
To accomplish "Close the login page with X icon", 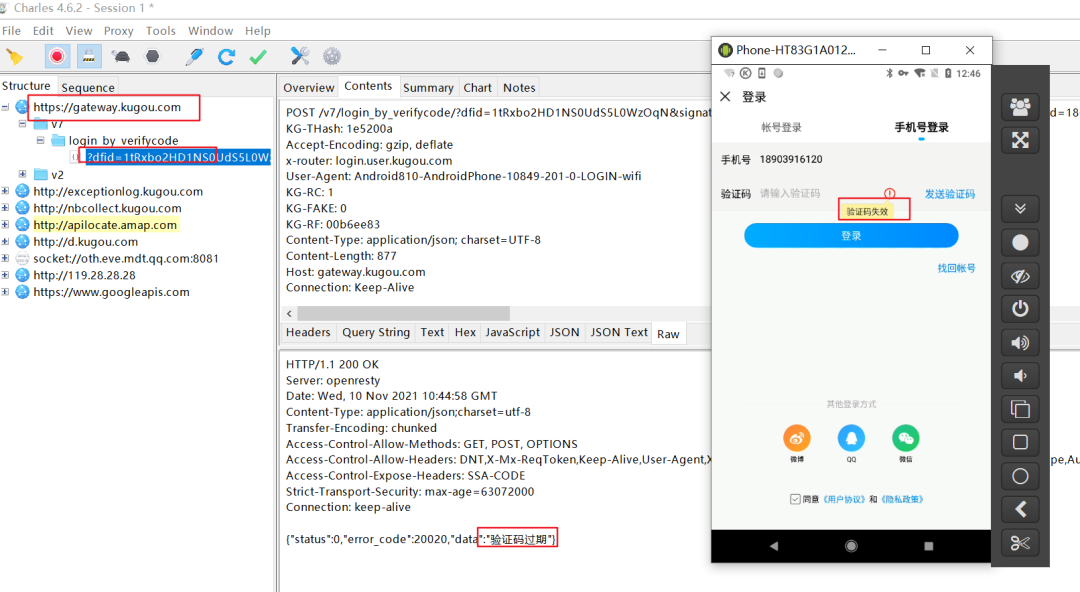I will [x=725, y=96].
